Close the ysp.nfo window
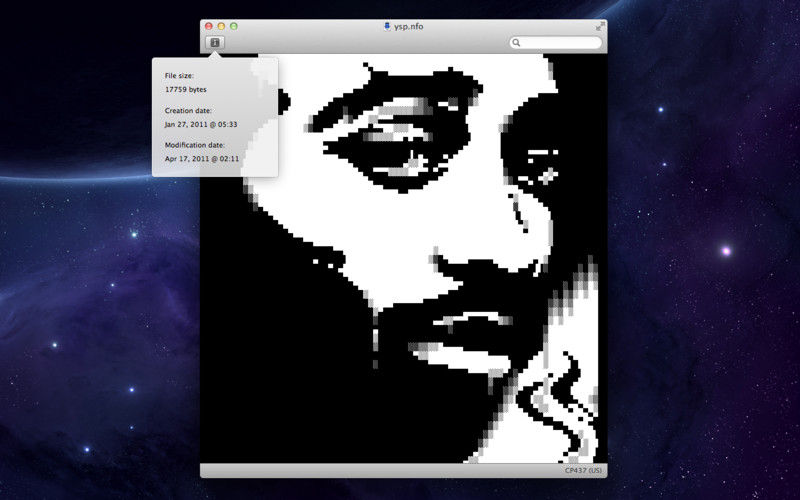 (x=209, y=26)
